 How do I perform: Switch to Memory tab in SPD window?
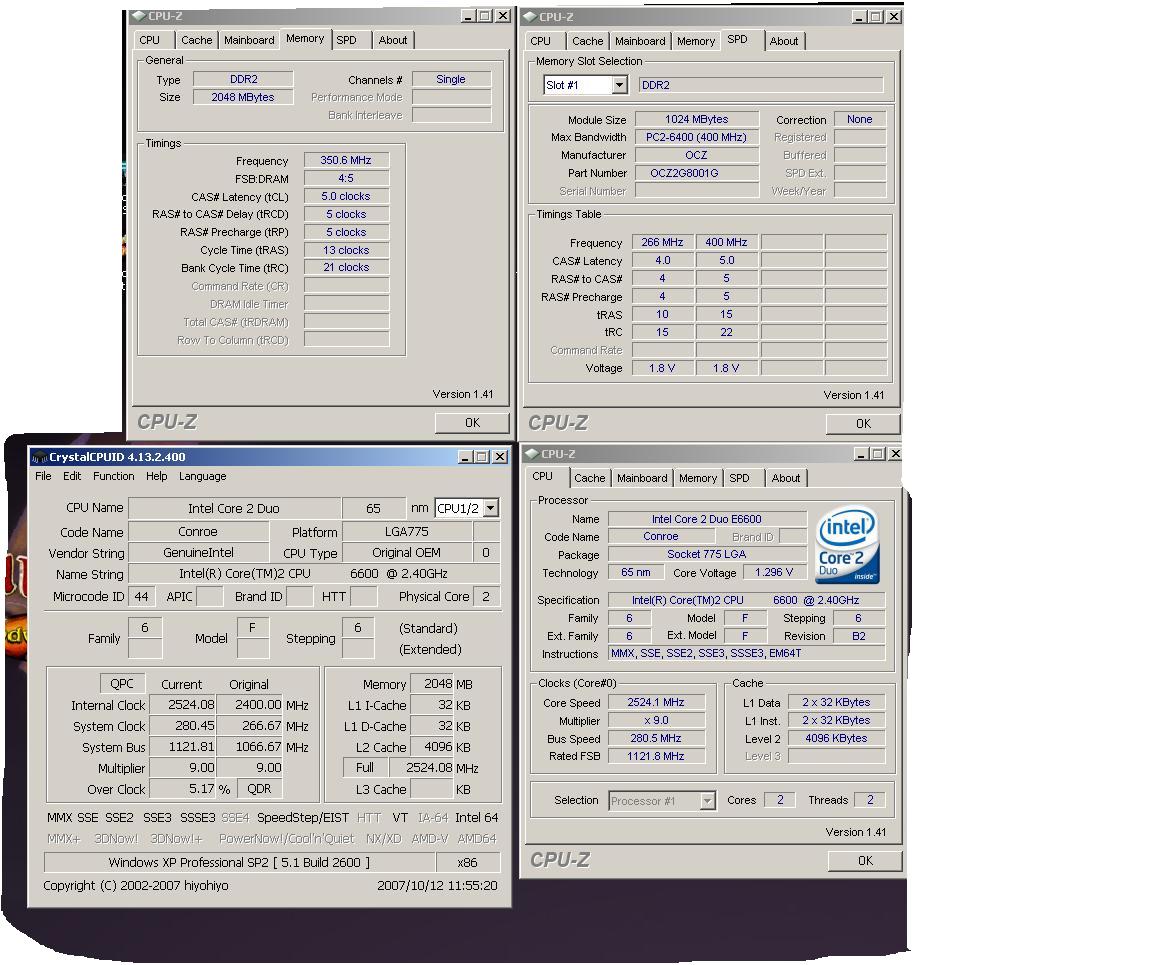(696, 41)
